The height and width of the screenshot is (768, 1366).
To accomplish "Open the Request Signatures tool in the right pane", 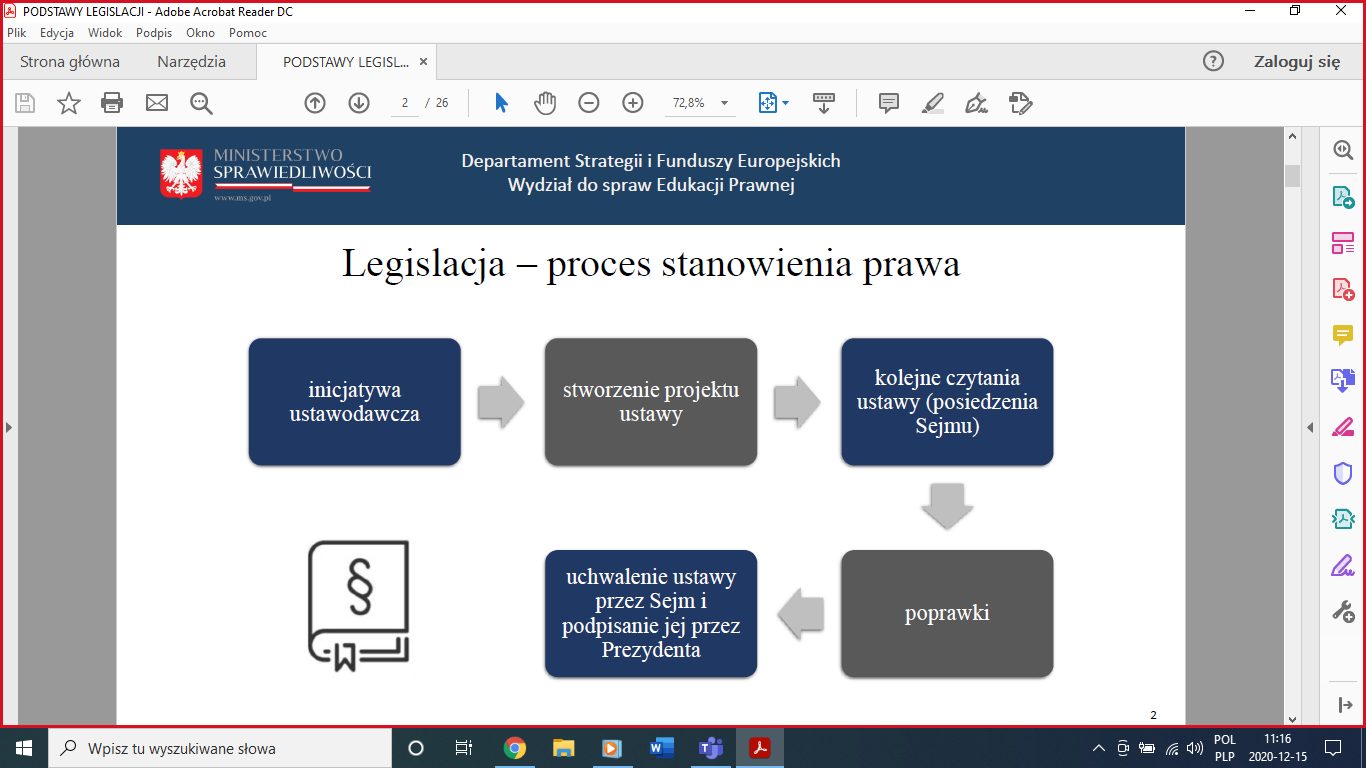I will (1342, 566).
